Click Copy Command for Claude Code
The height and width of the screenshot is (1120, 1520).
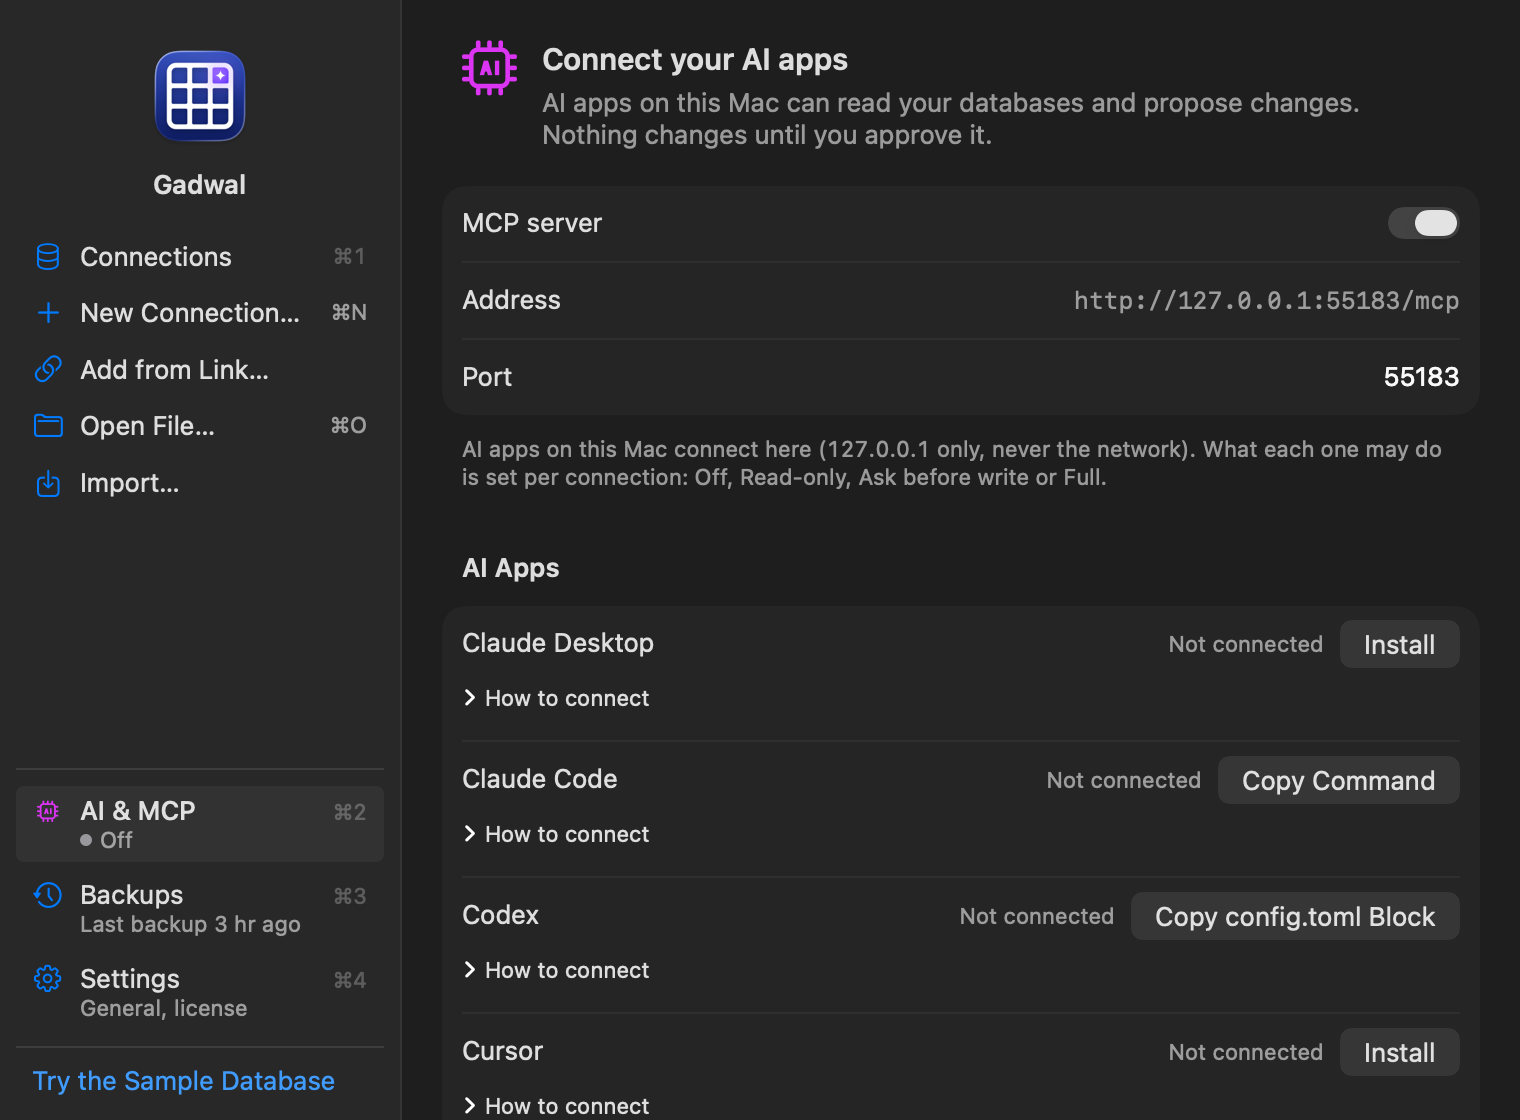[1338, 780]
